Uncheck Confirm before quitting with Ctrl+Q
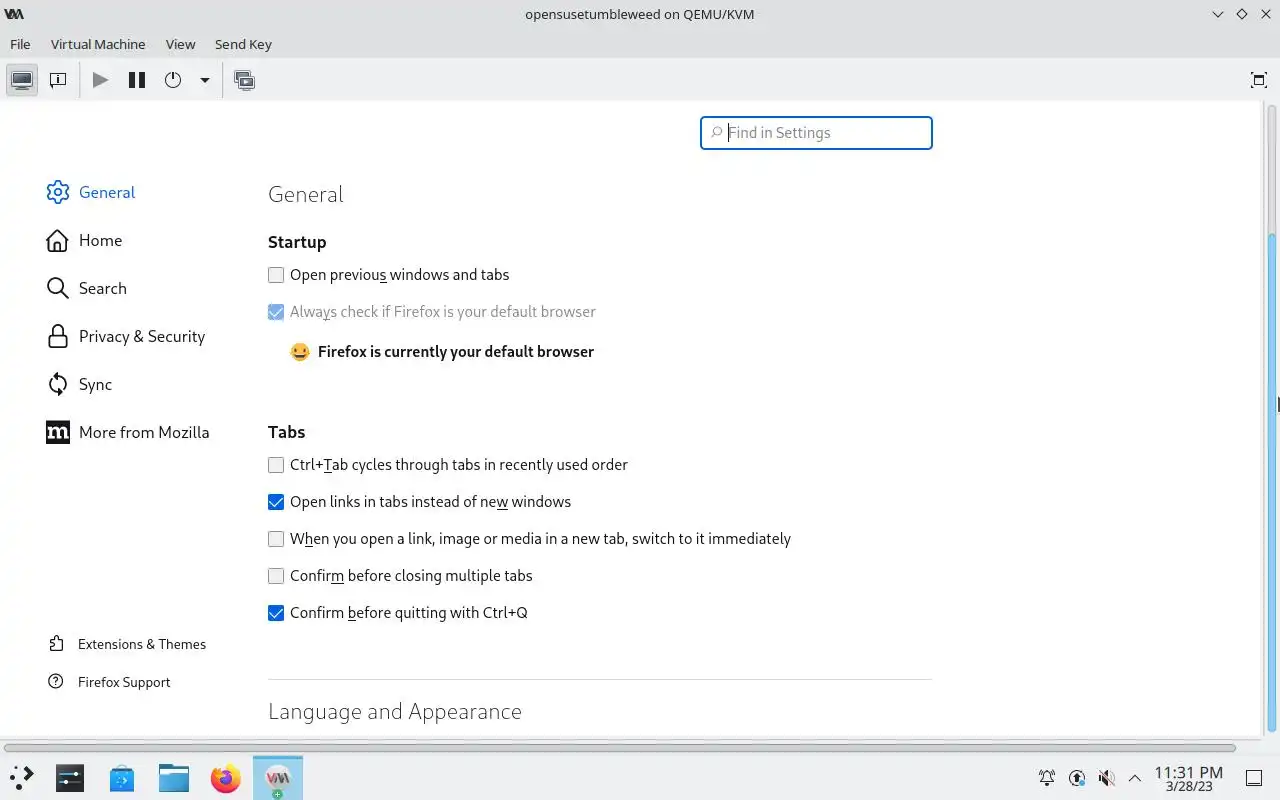The width and height of the screenshot is (1280, 800). (276, 613)
